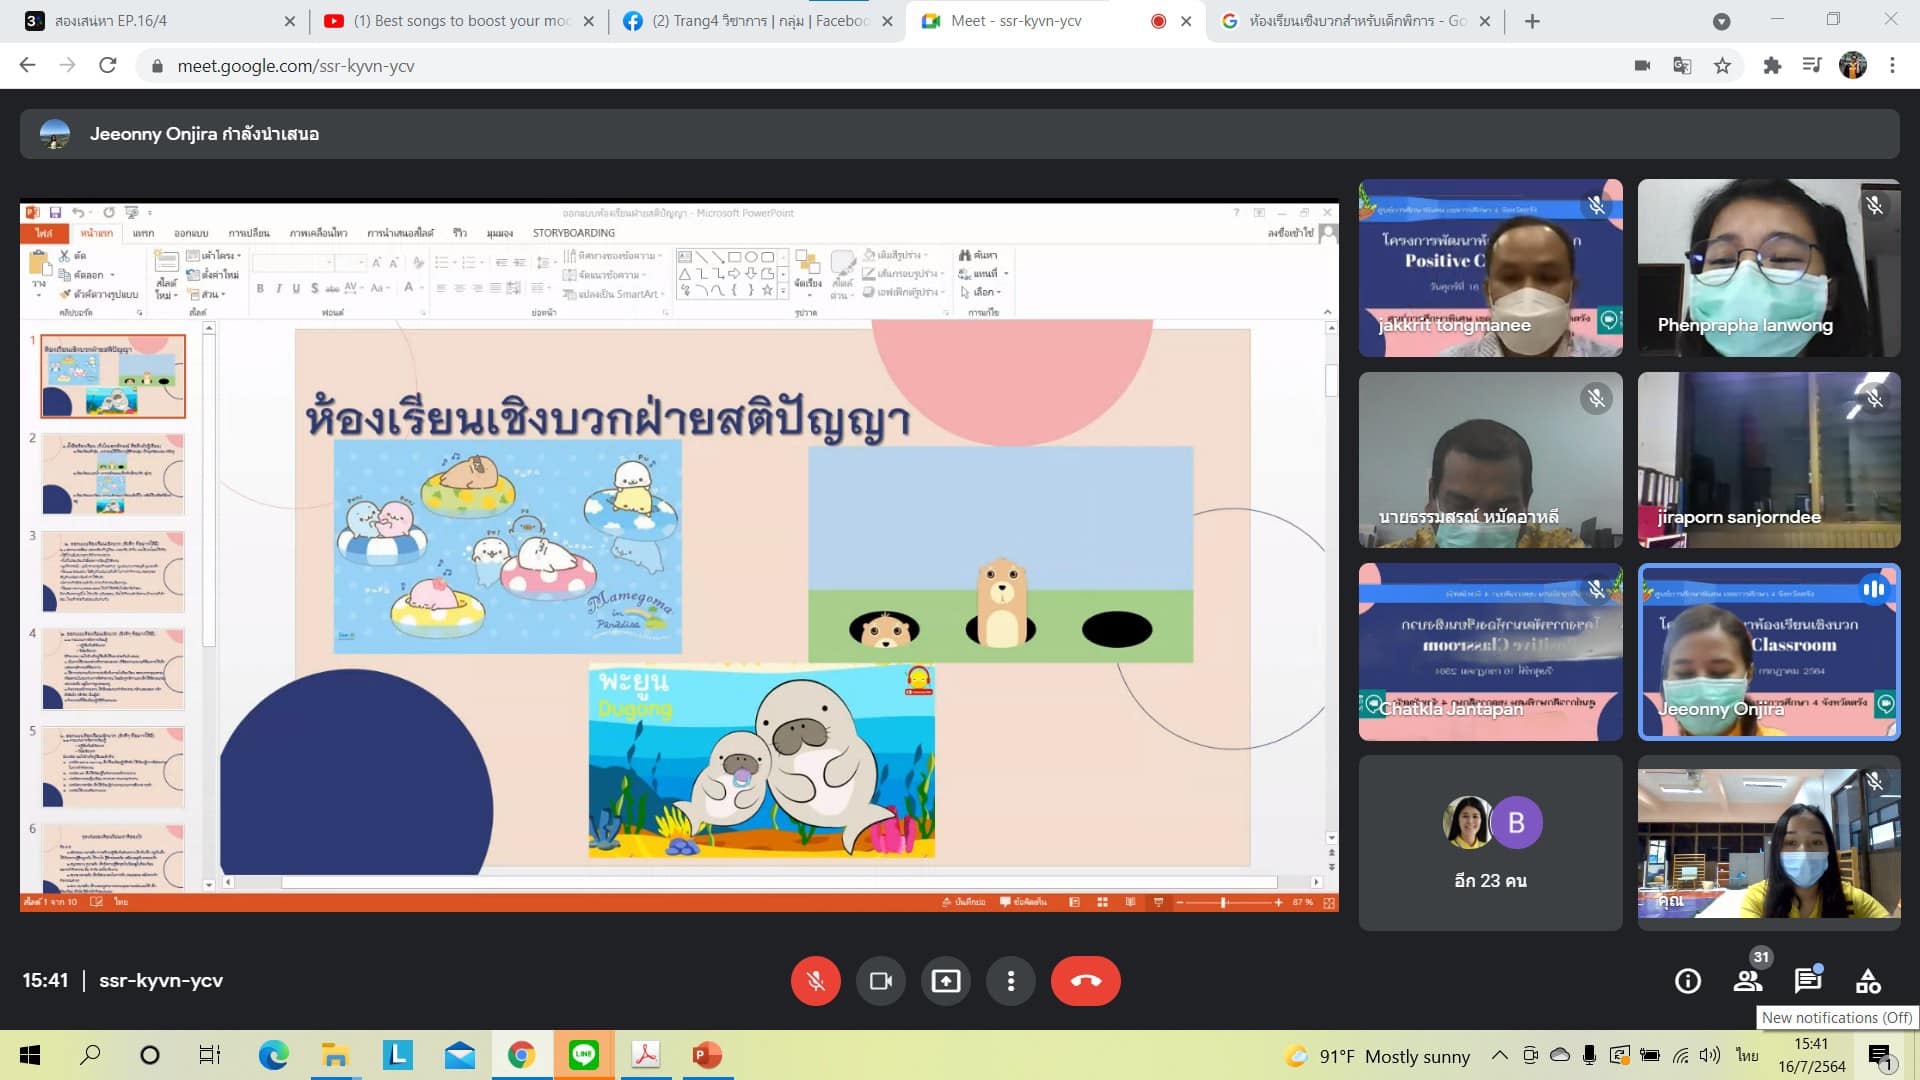
Task: Select the Phenprapha lanwong video tile
Action: coord(1769,268)
